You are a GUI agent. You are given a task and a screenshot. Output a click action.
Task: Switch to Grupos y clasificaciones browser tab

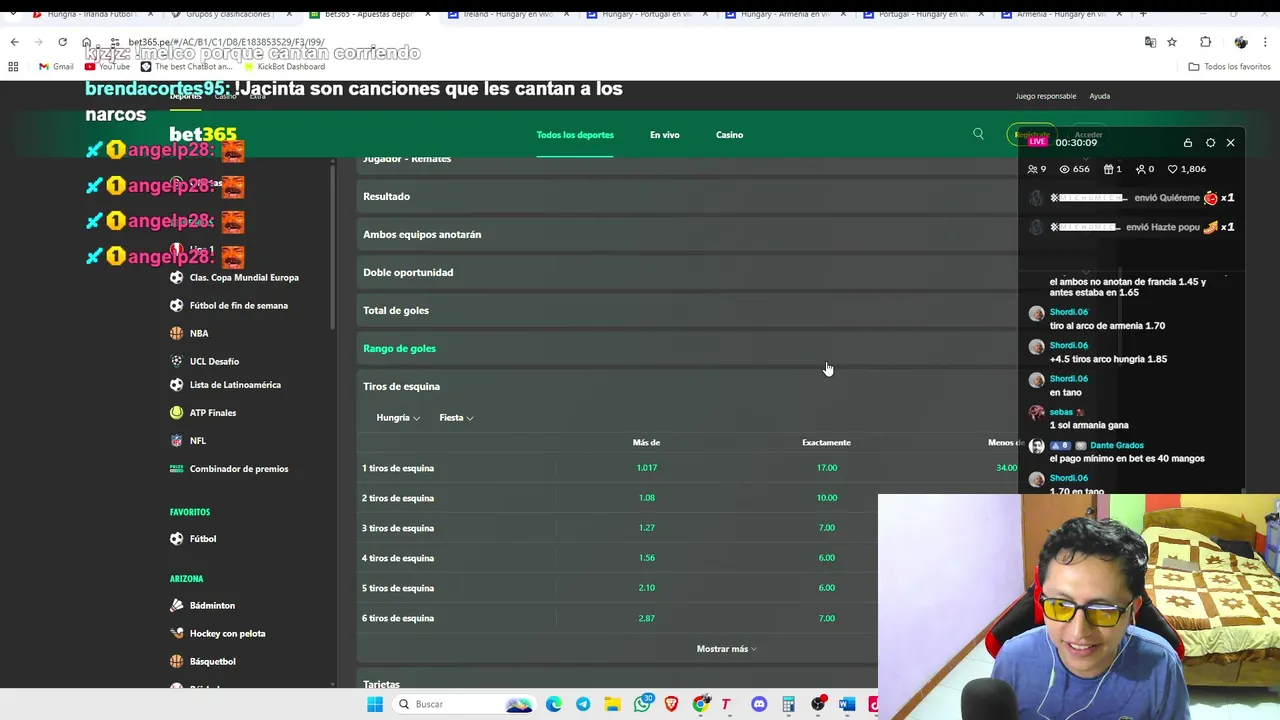pos(228,14)
